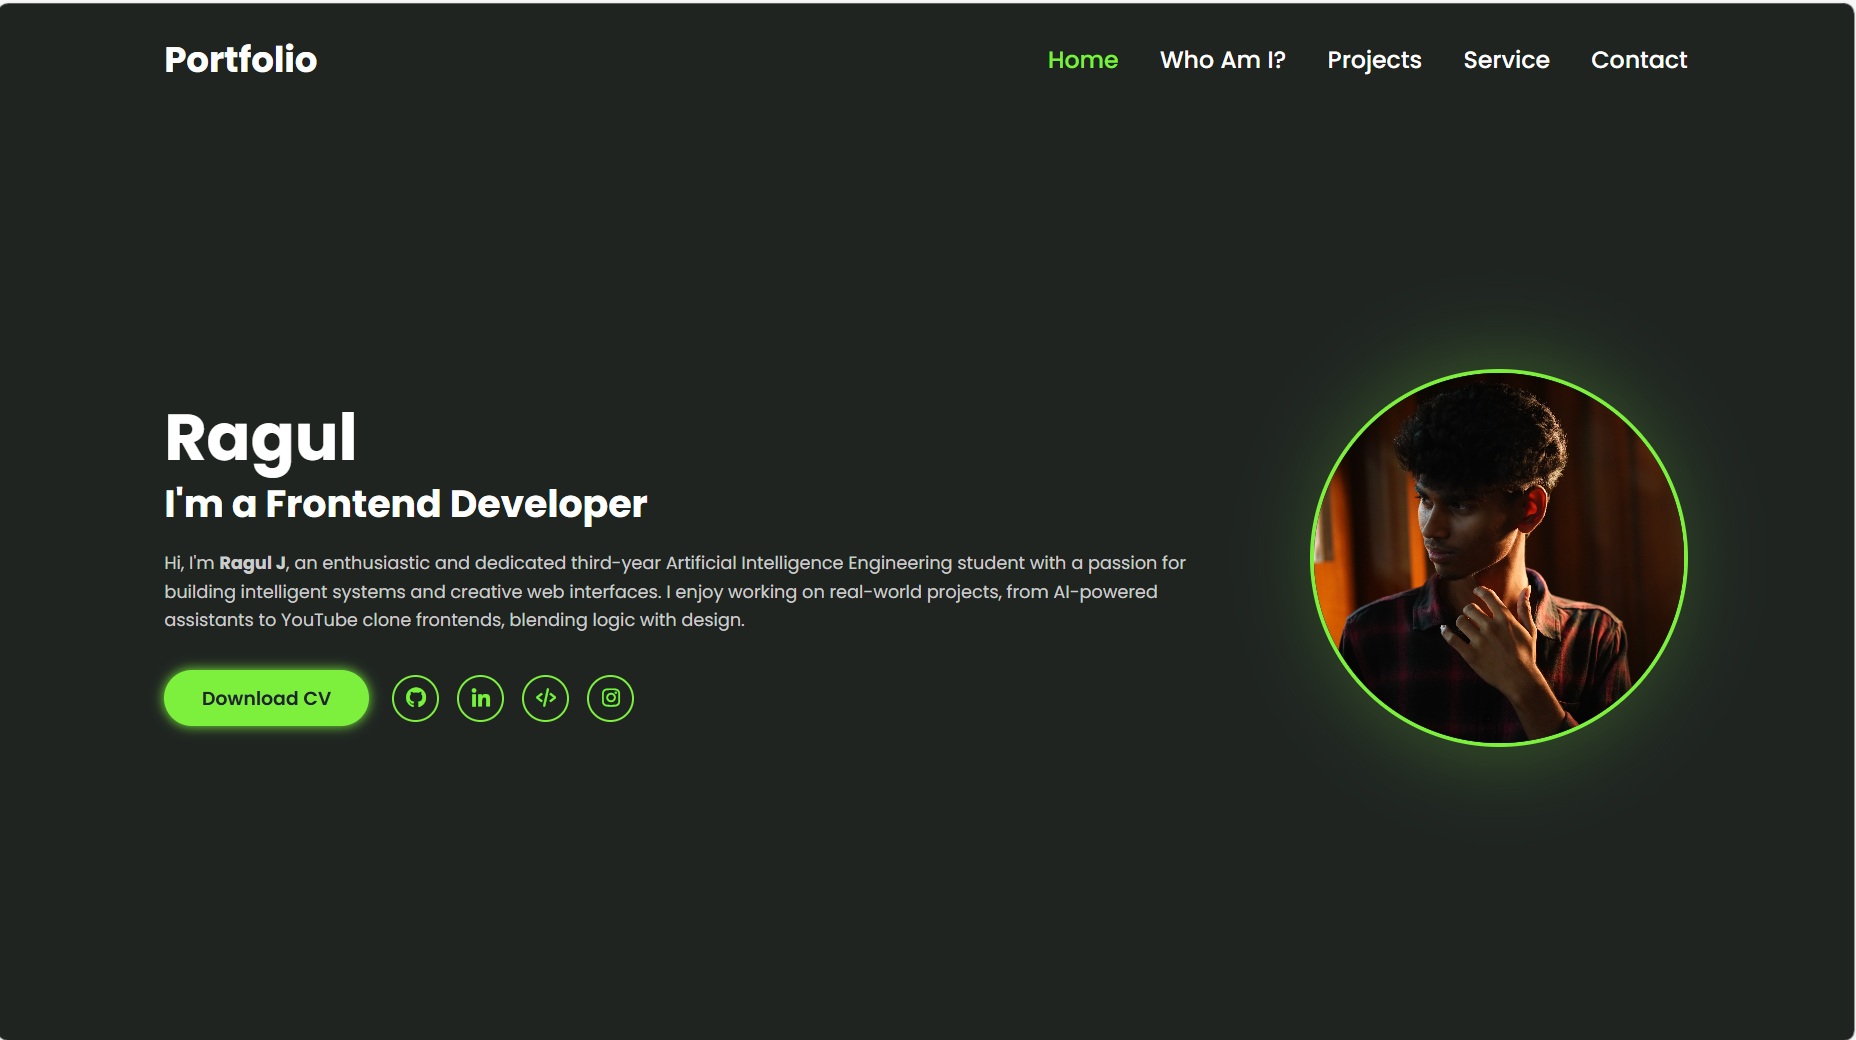Click the Portfolio logo text
1856x1040 pixels.
(240, 59)
